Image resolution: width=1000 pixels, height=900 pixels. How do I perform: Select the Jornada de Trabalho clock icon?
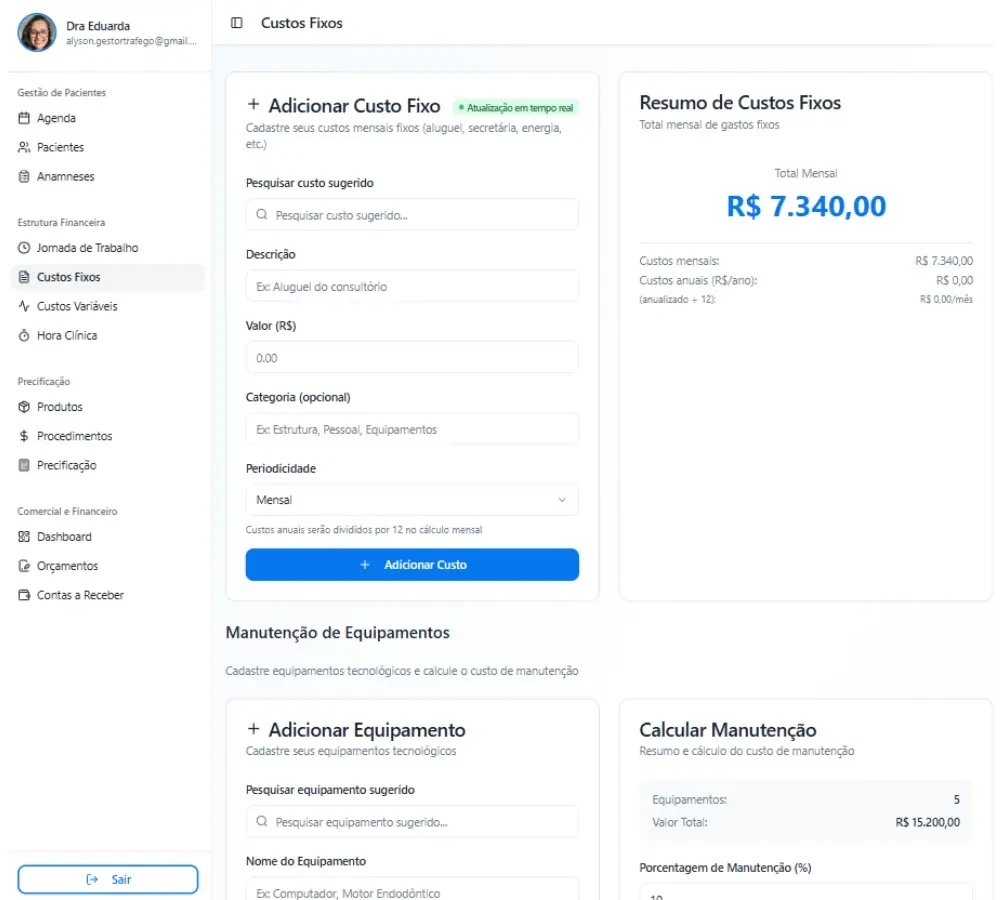coord(24,248)
